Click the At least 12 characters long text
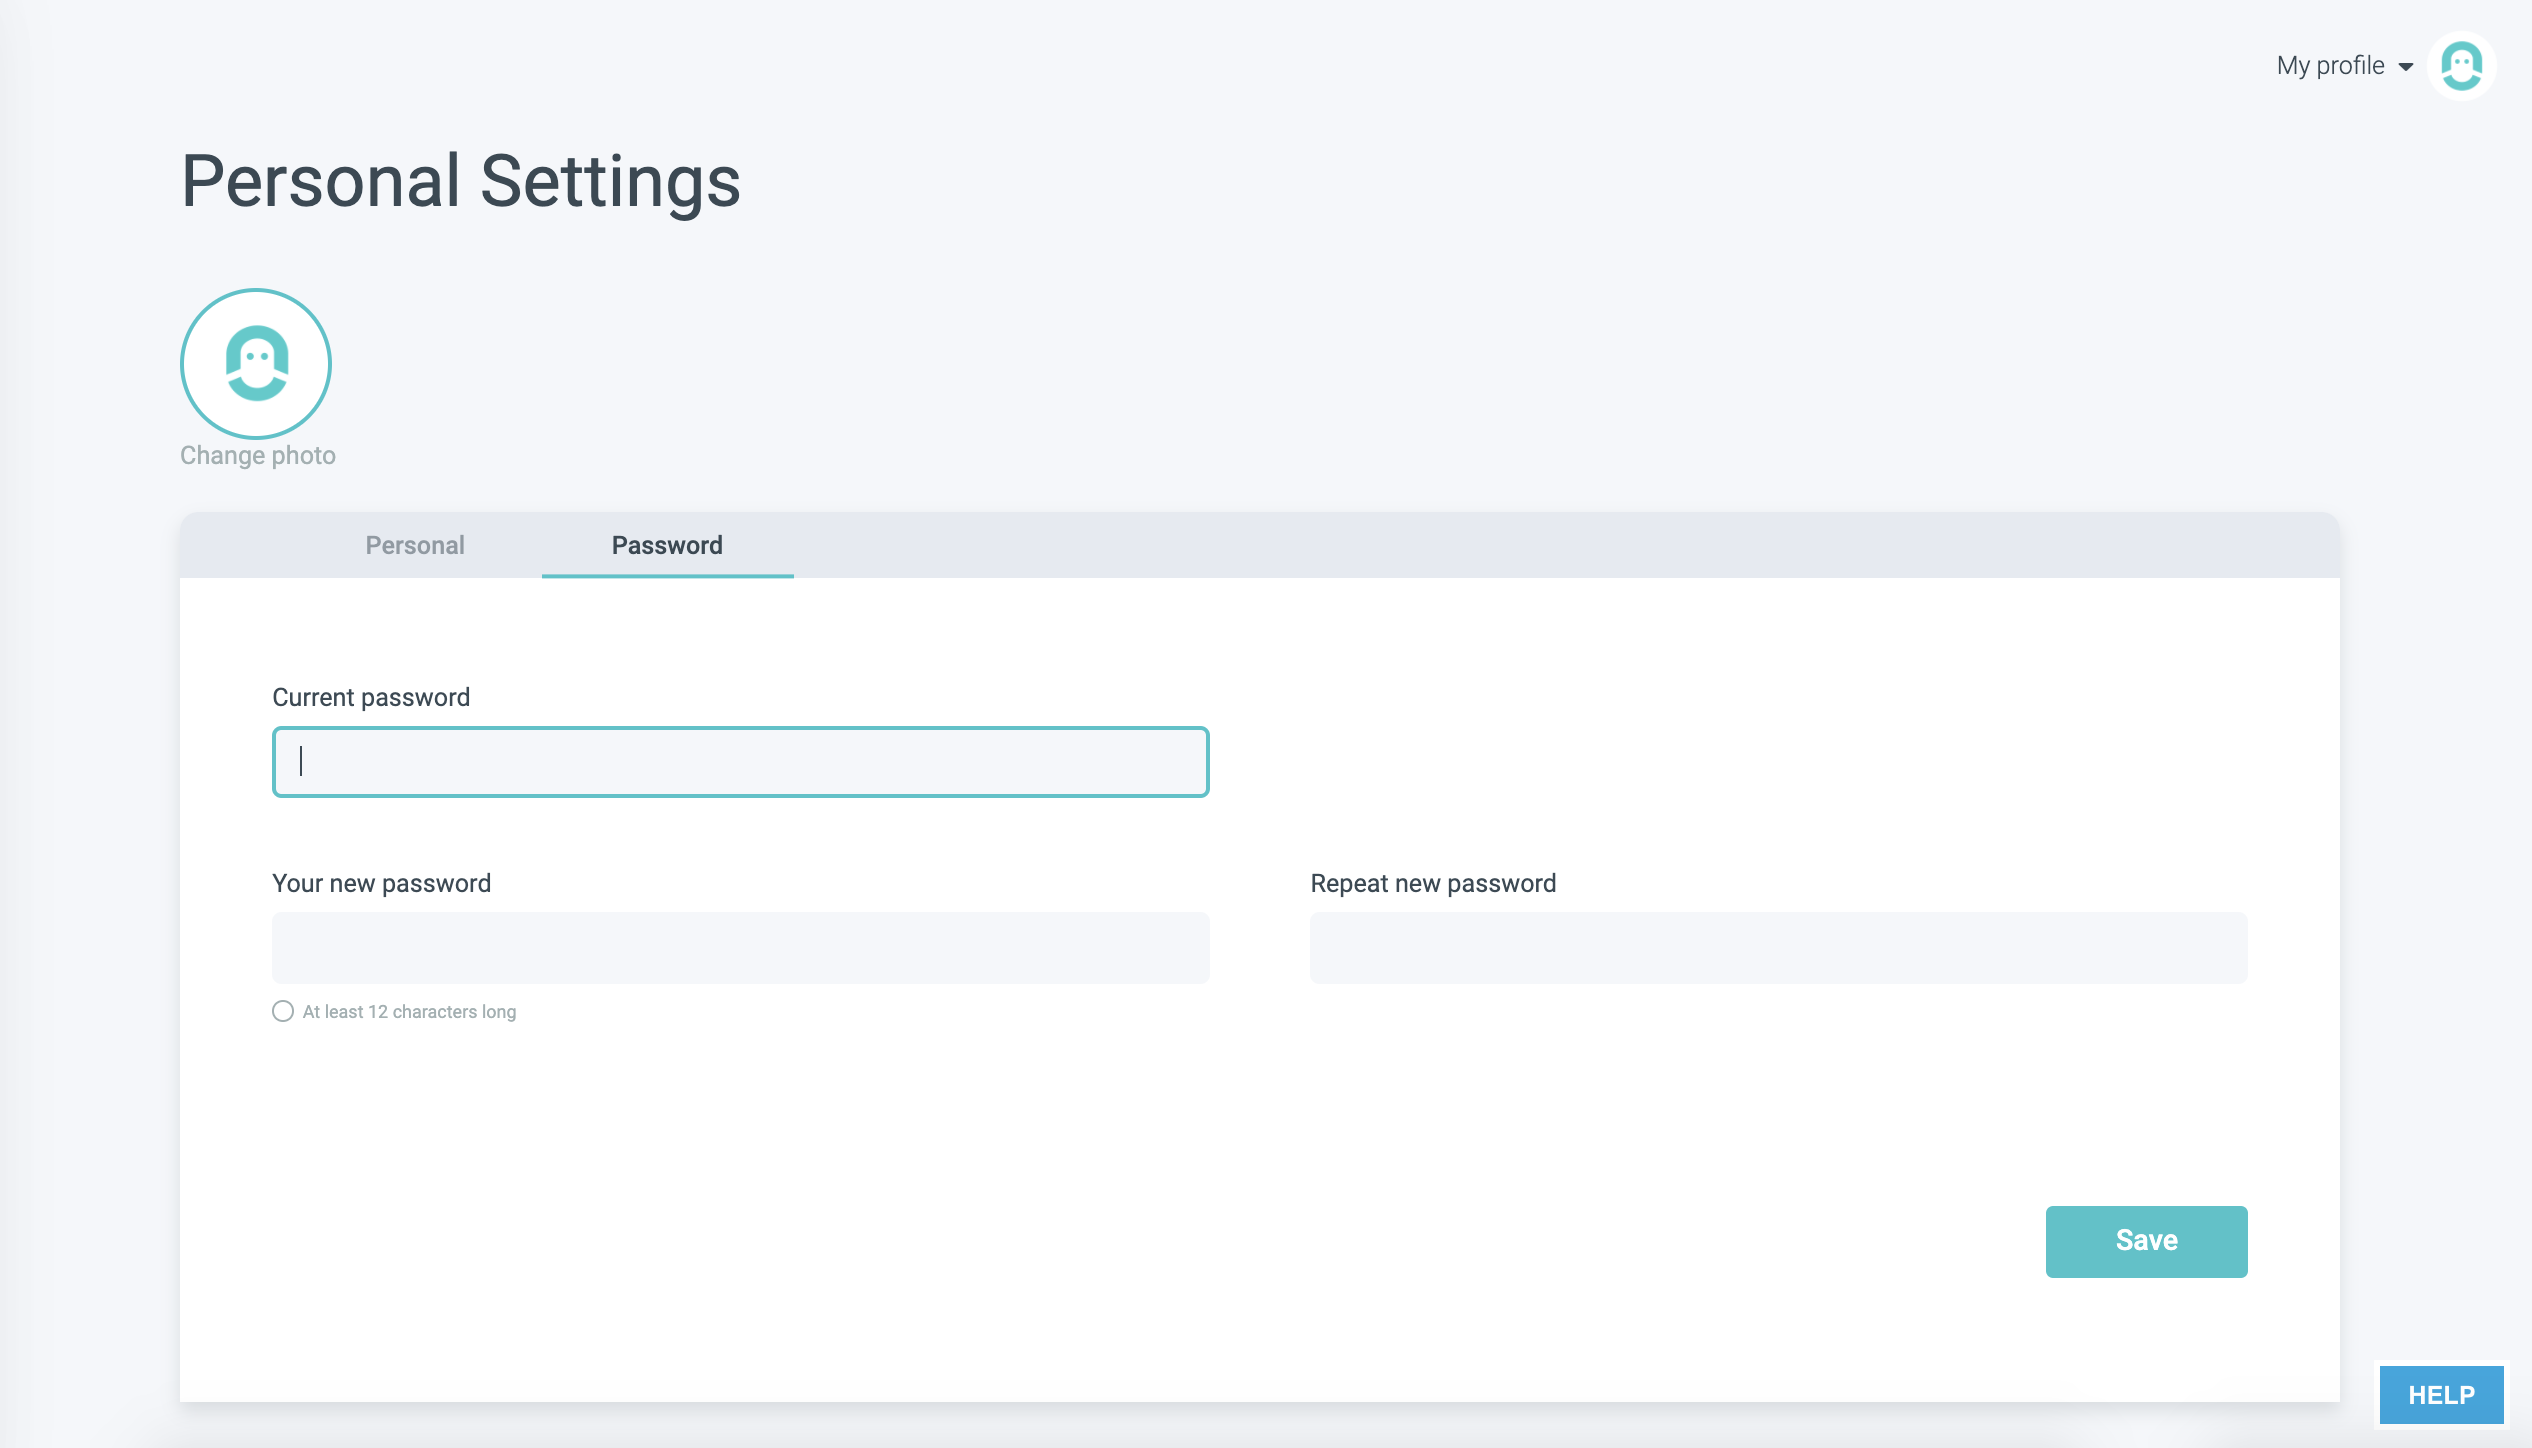 409,1011
